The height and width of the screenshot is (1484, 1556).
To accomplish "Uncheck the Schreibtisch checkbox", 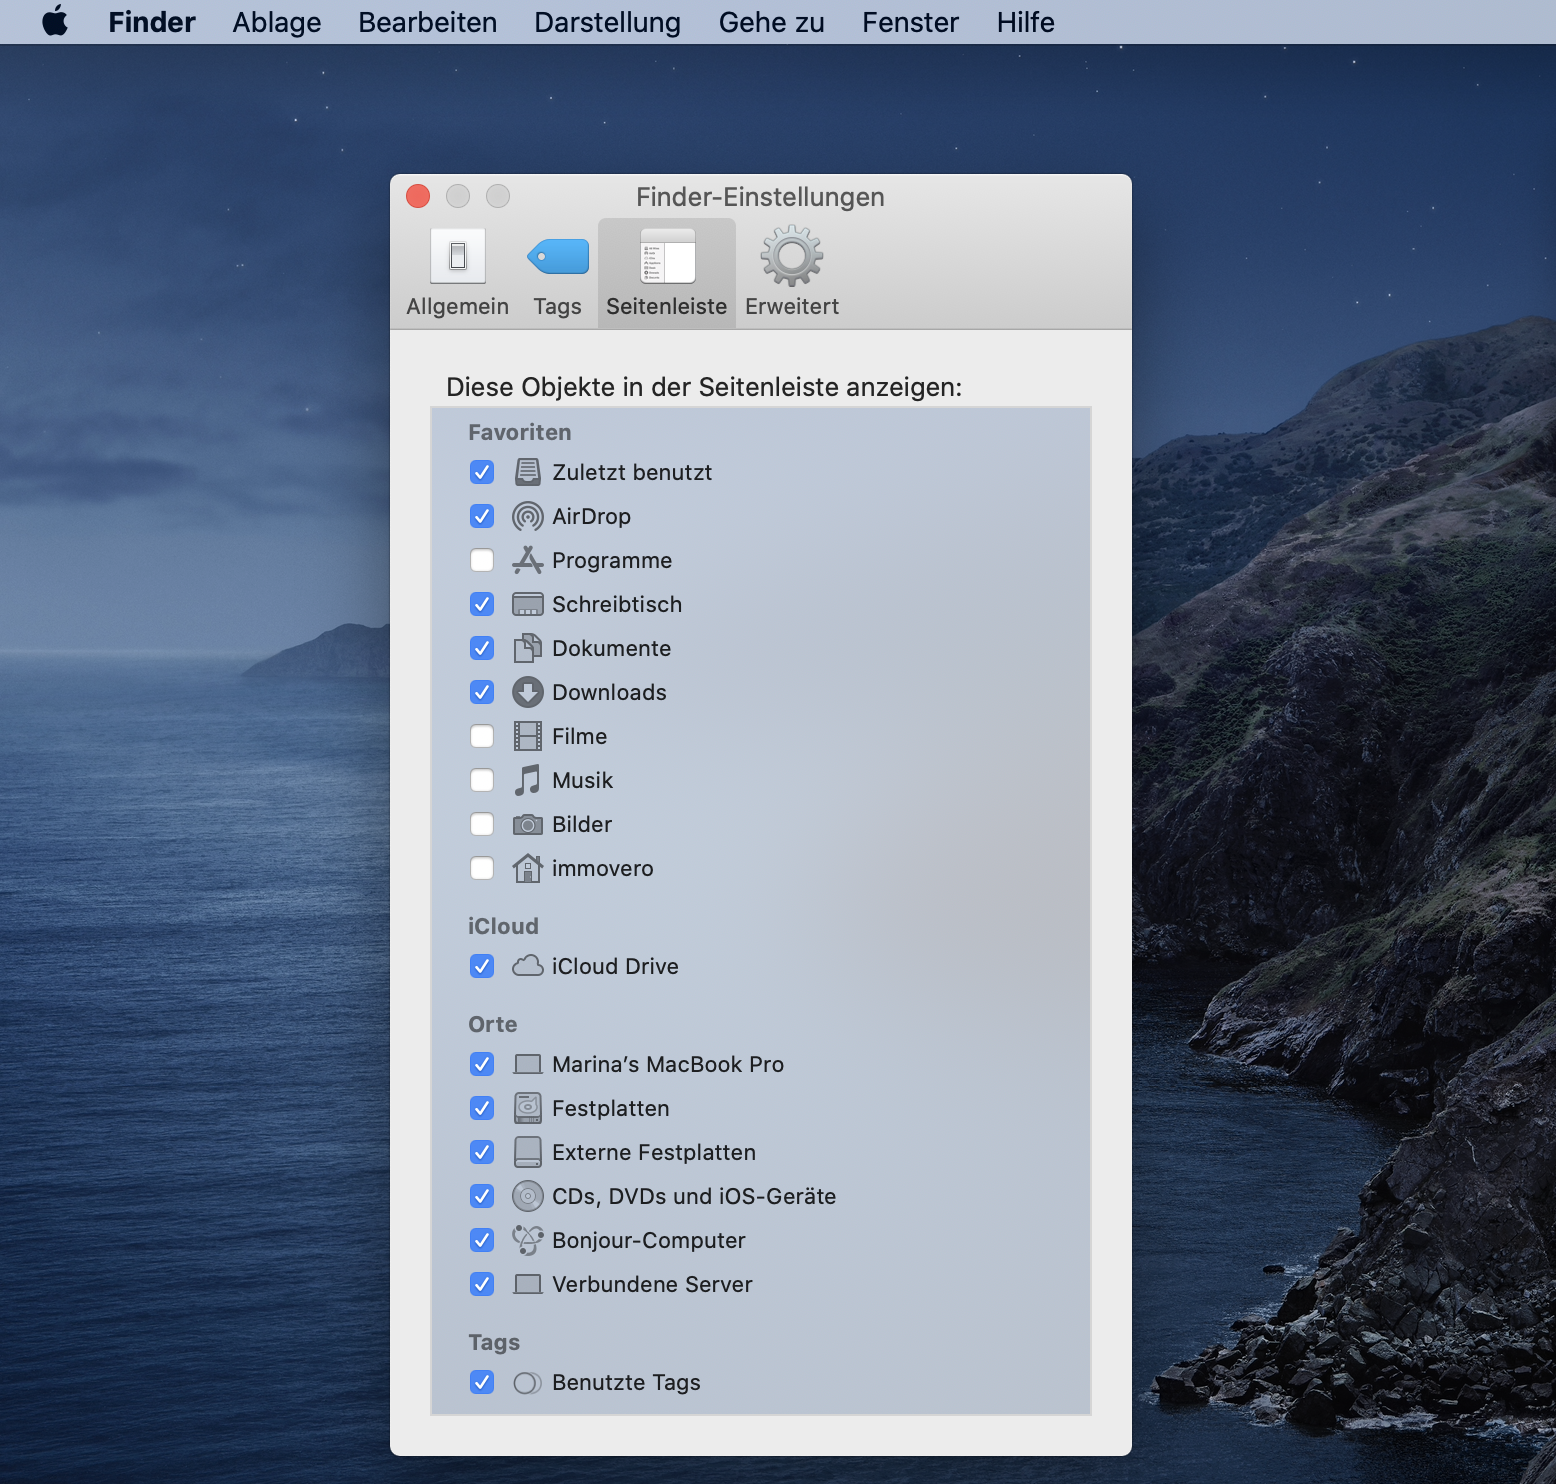I will coord(482,604).
